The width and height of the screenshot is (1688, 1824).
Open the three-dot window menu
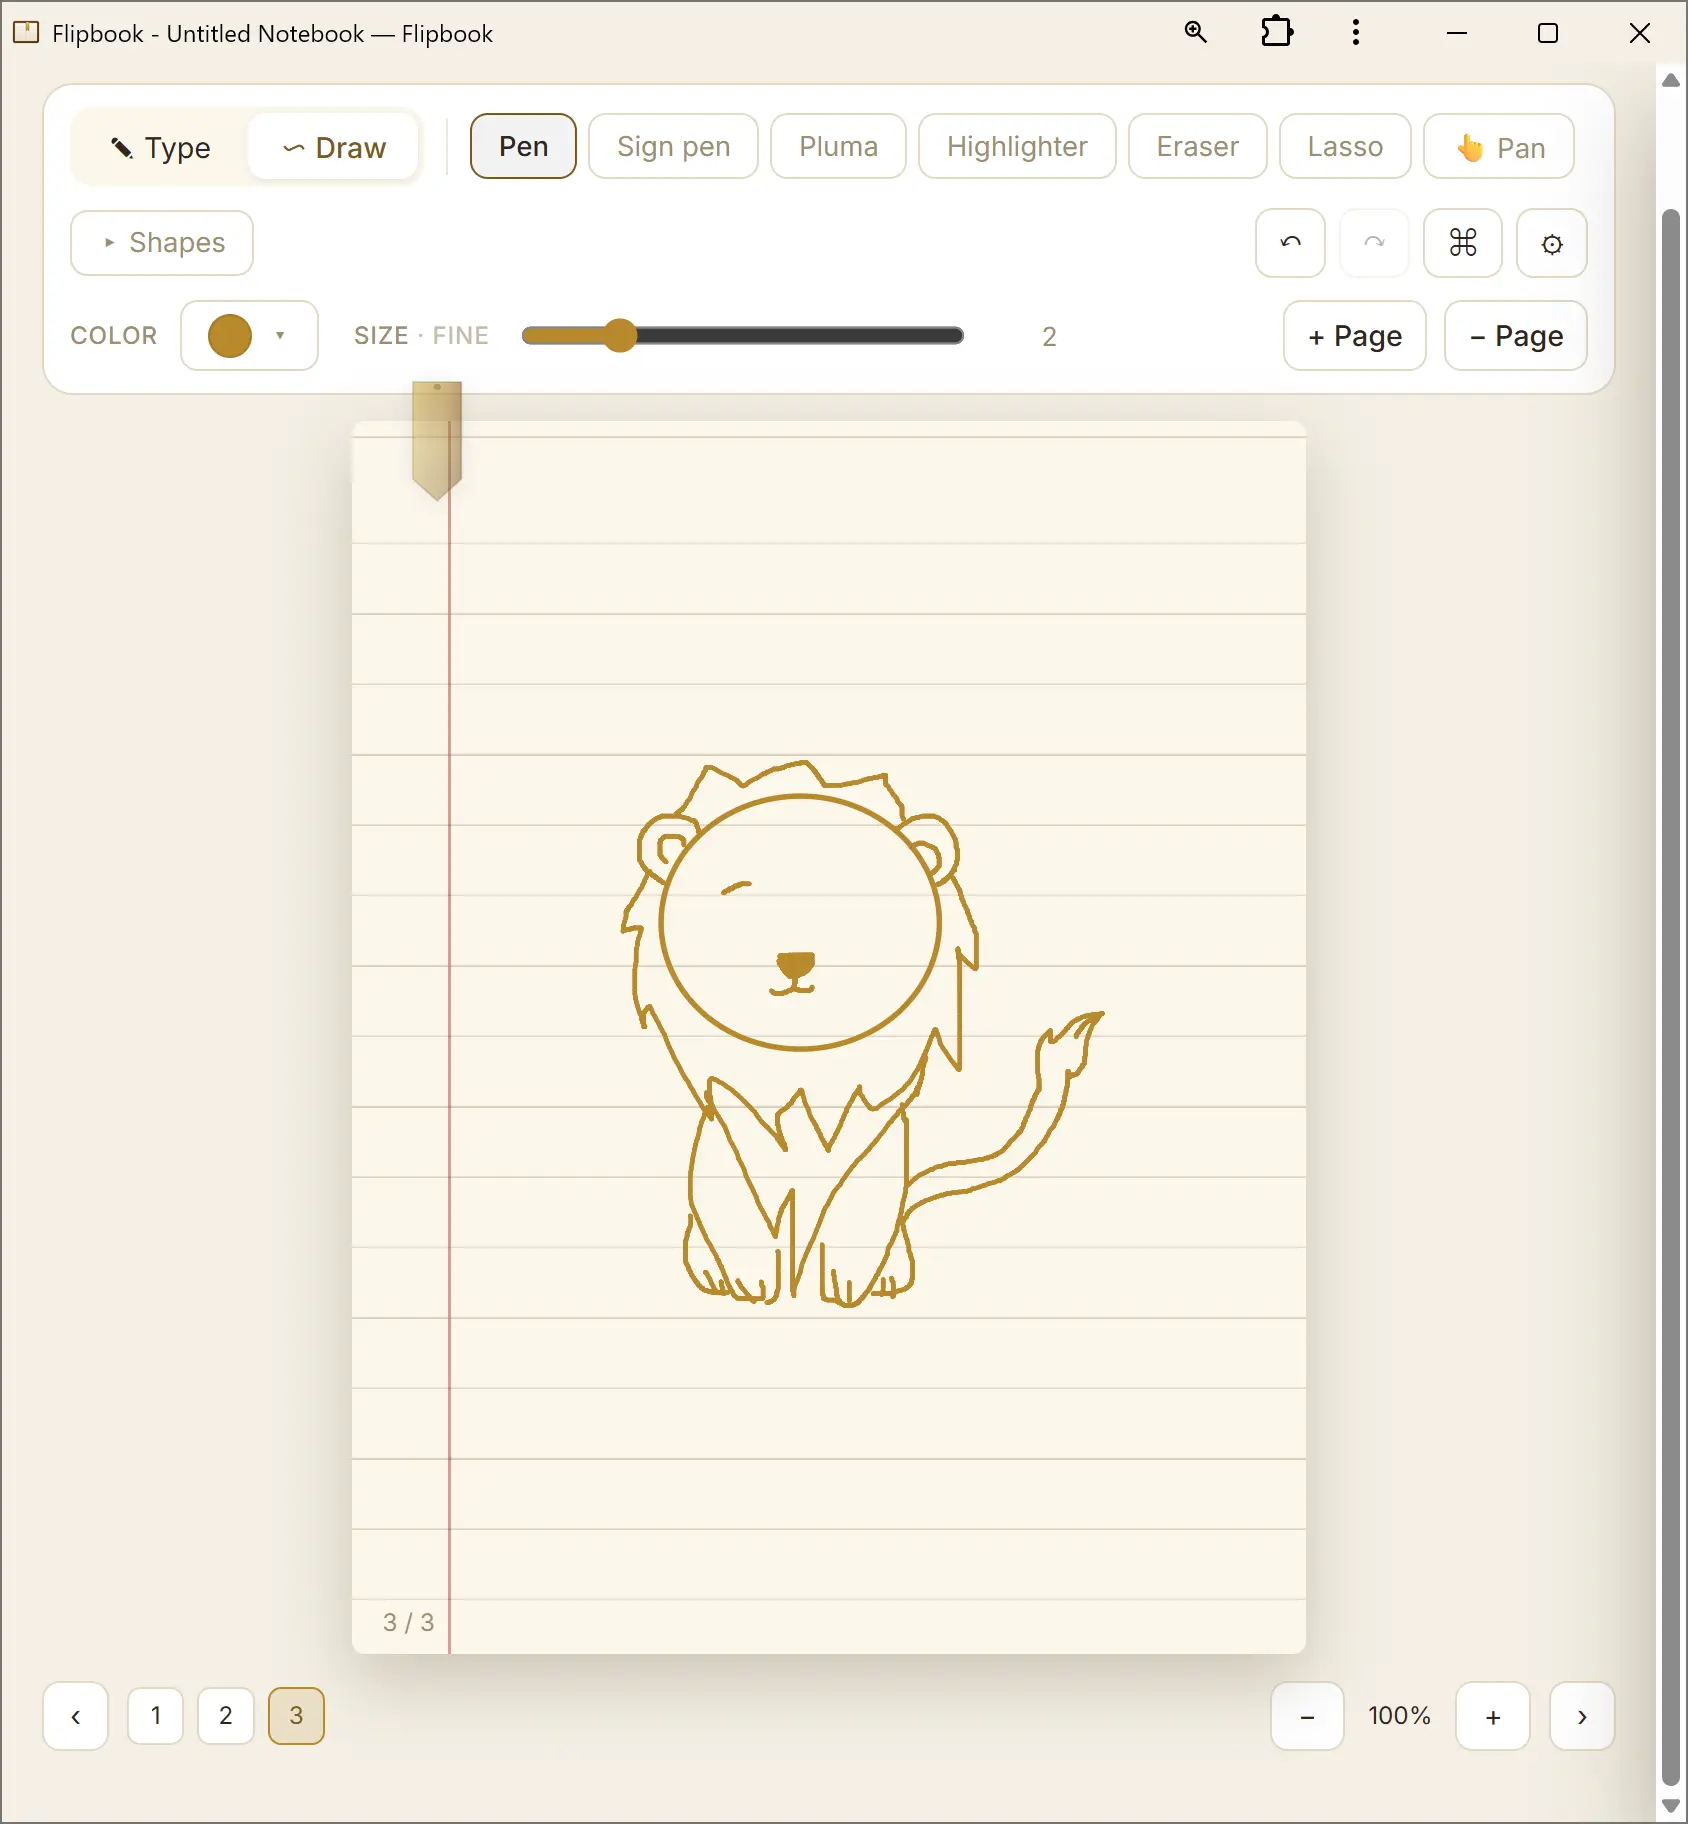point(1355,33)
